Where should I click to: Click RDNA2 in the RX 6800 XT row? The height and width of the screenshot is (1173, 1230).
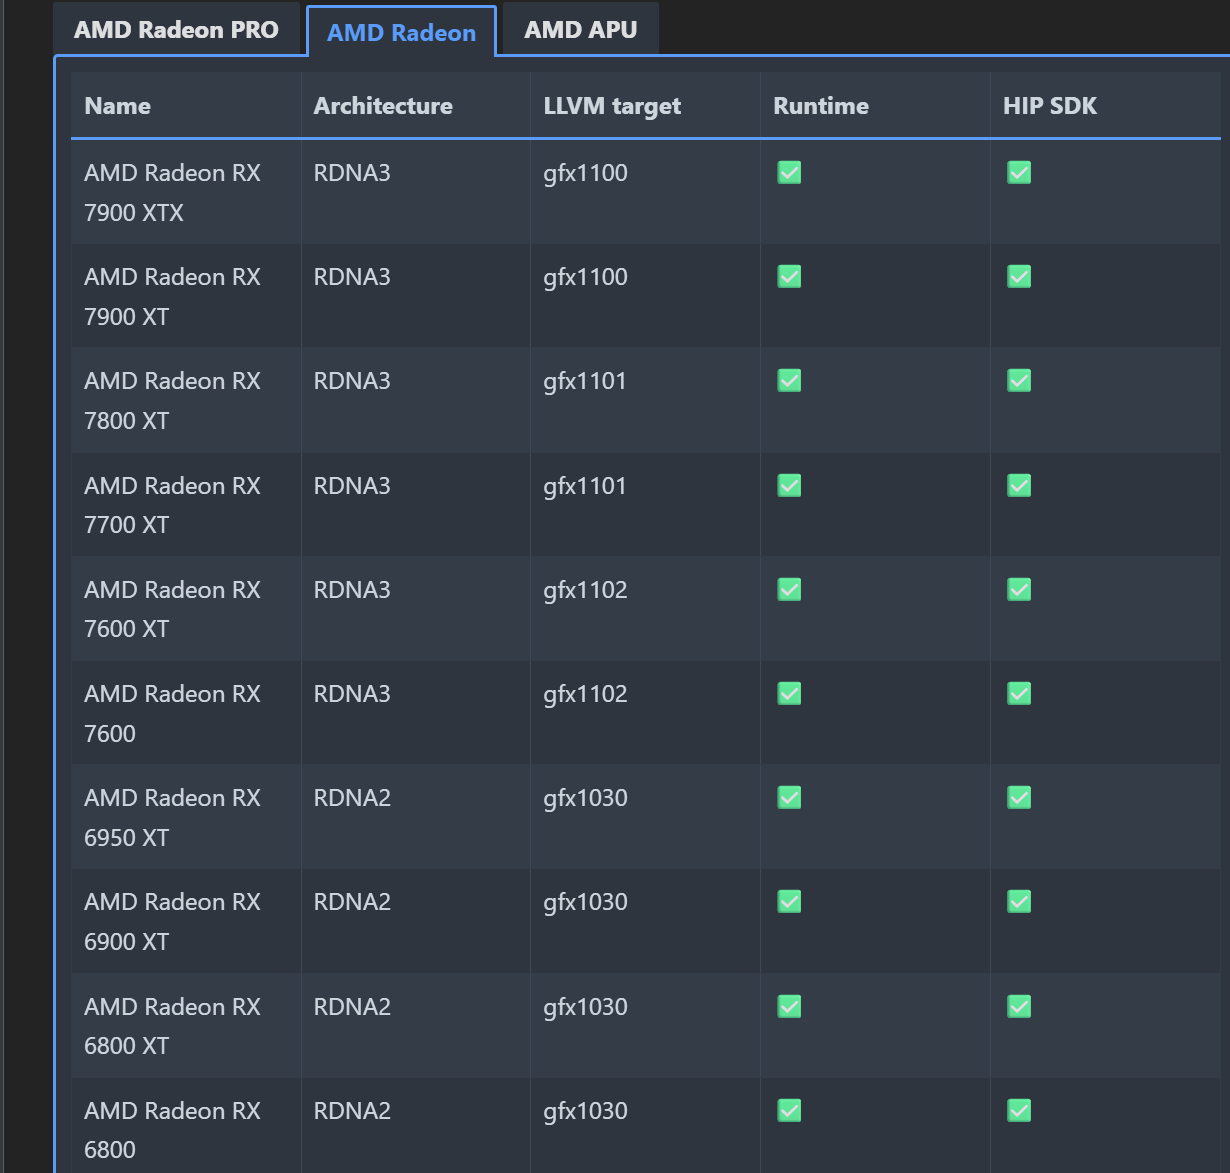pos(352,1006)
